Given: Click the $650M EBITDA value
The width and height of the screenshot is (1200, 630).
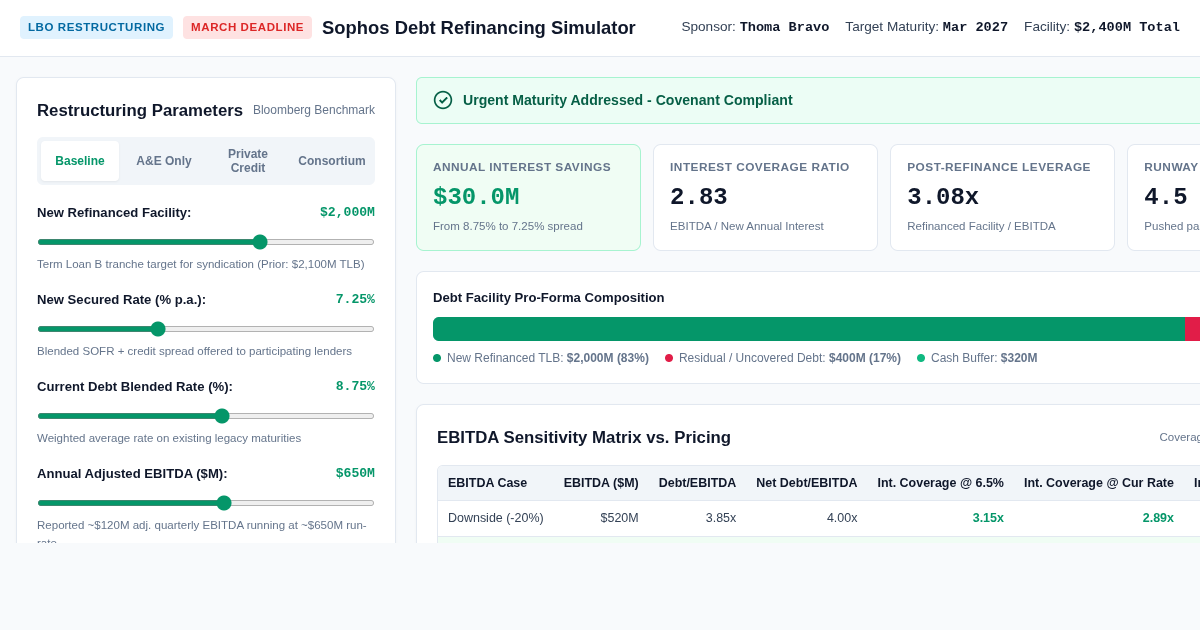Looking at the screenshot, I should click(355, 473).
